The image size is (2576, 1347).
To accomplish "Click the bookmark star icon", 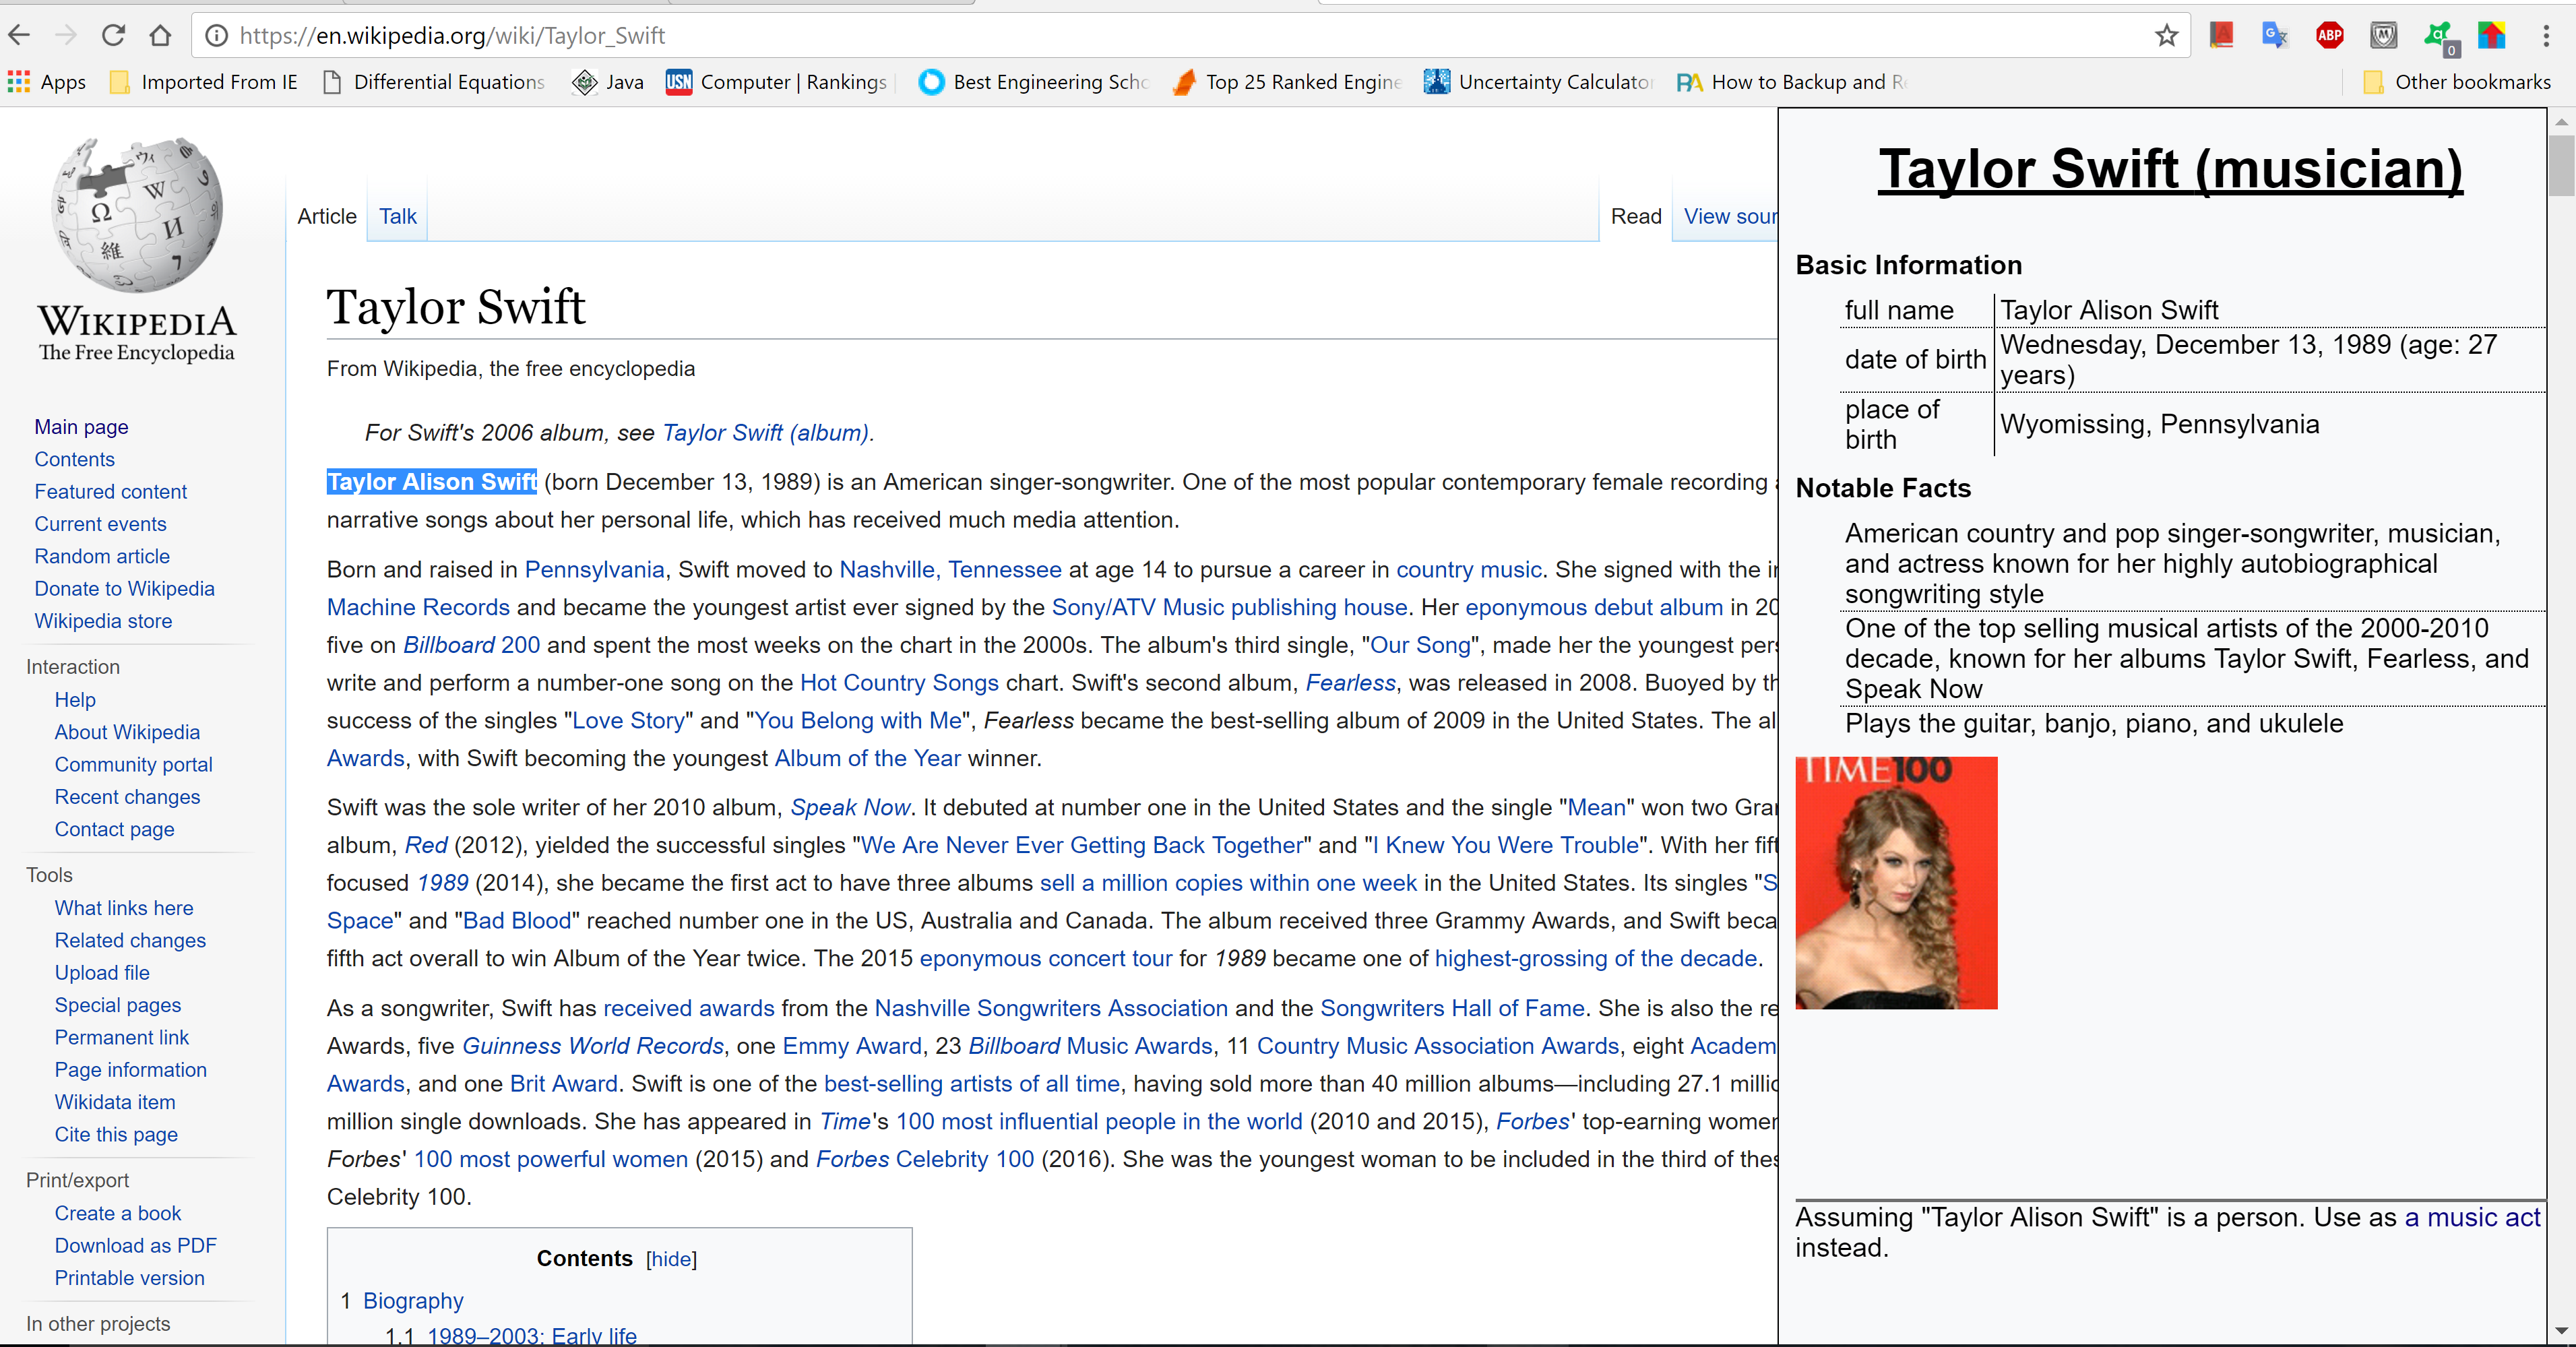I will (x=2166, y=36).
